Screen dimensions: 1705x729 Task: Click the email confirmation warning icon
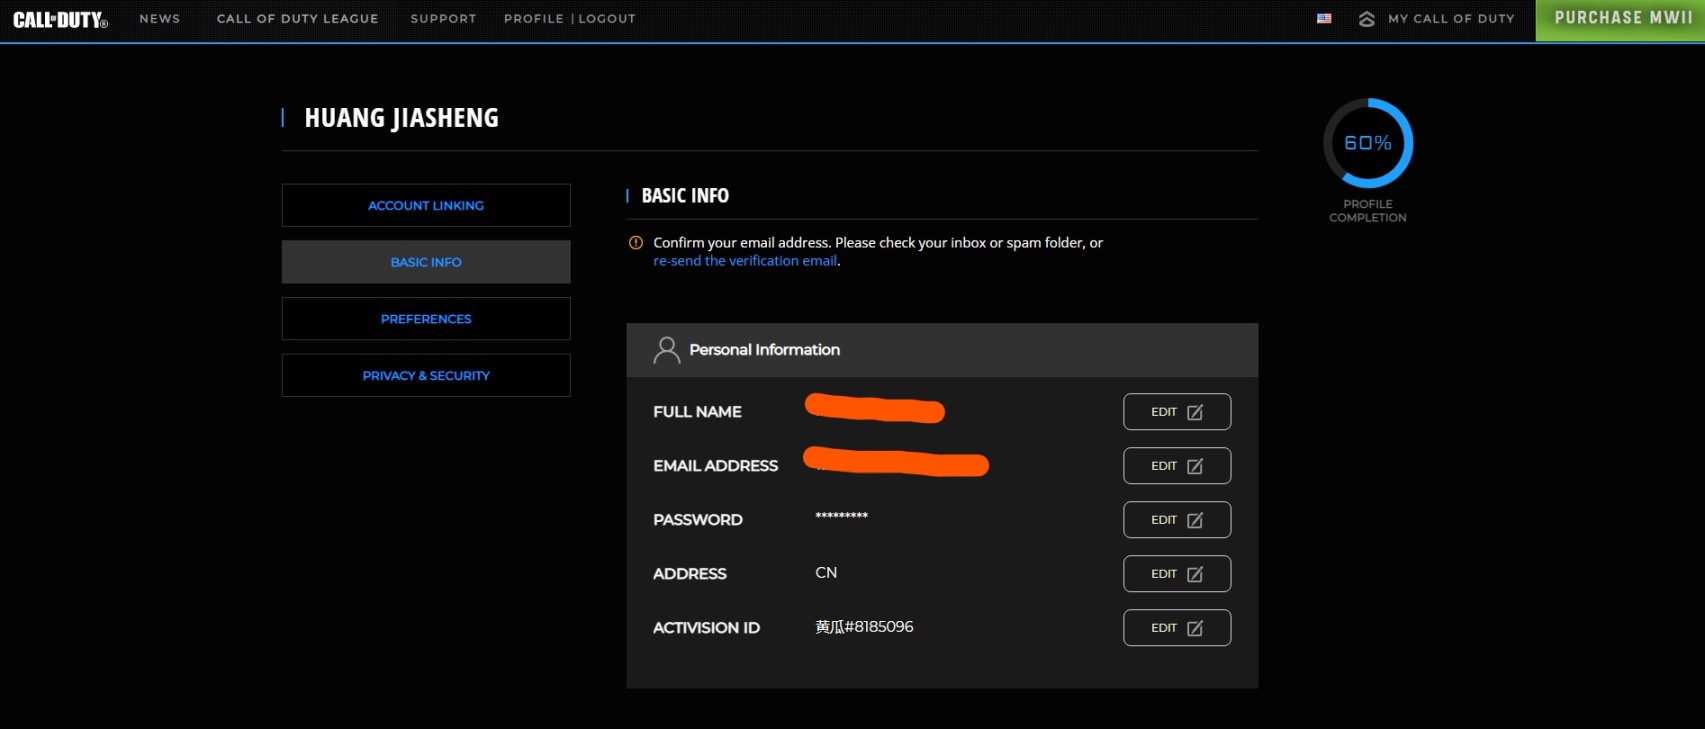pos(635,242)
